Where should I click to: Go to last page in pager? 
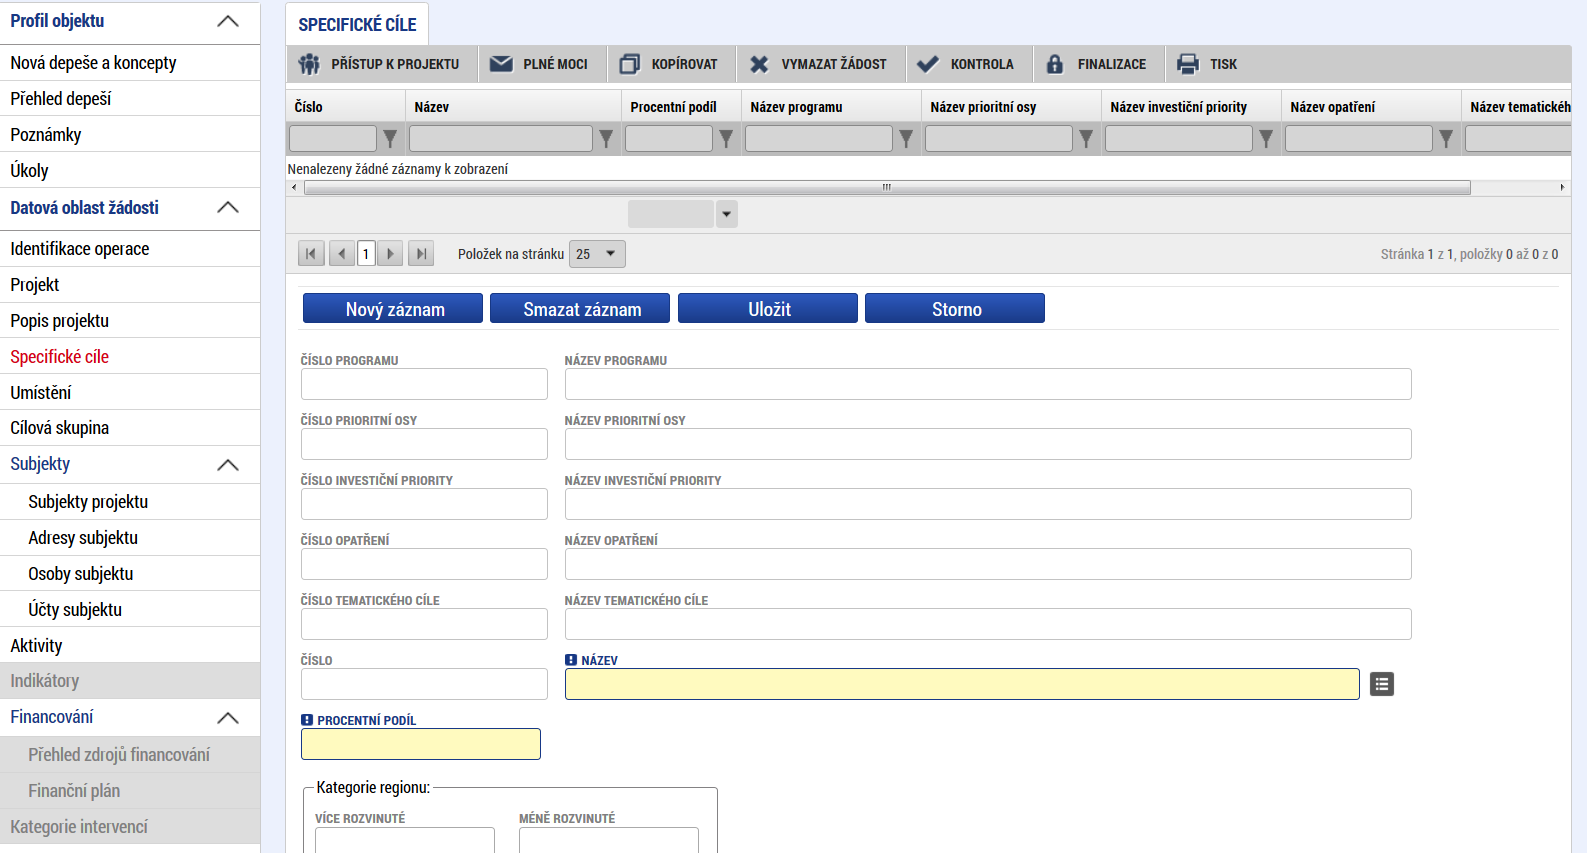[x=421, y=254]
